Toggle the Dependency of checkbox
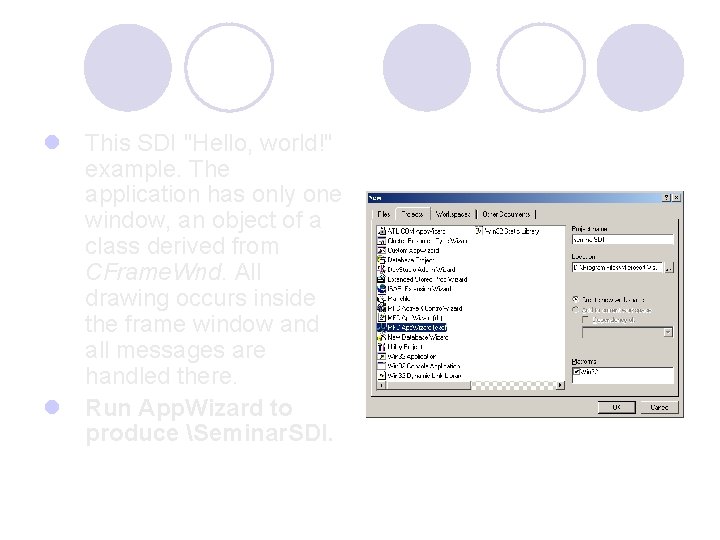The width and height of the screenshot is (720, 540). 585,320
